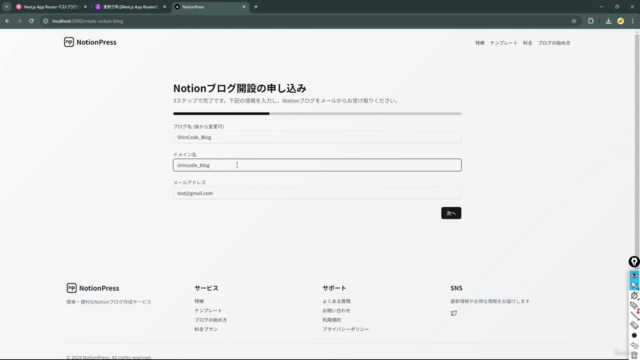Open the Chrome three-dot menu
The width and height of the screenshot is (640, 360).
point(632,21)
